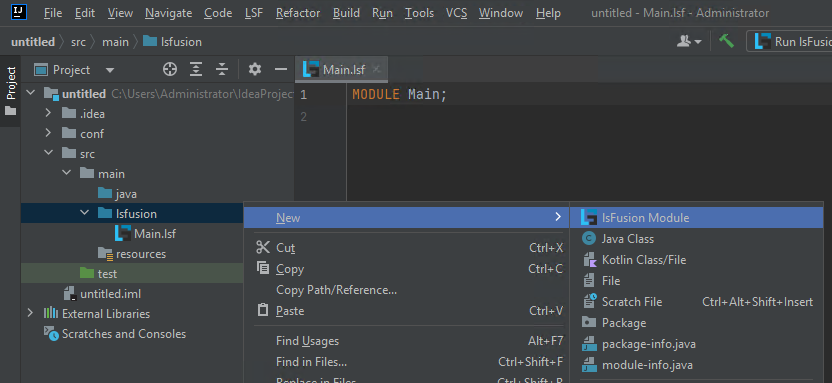Select Main.lsf file in project tree

coord(154,233)
